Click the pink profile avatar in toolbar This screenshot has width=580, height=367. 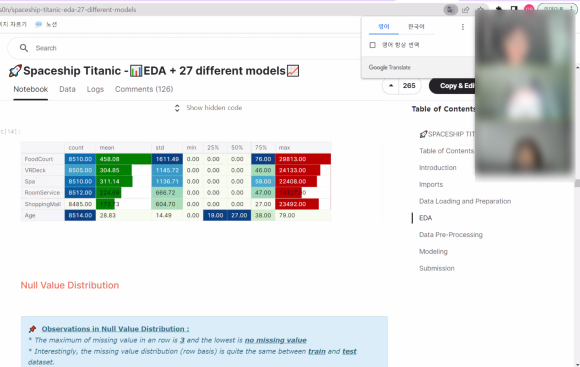tap(529, 8)
